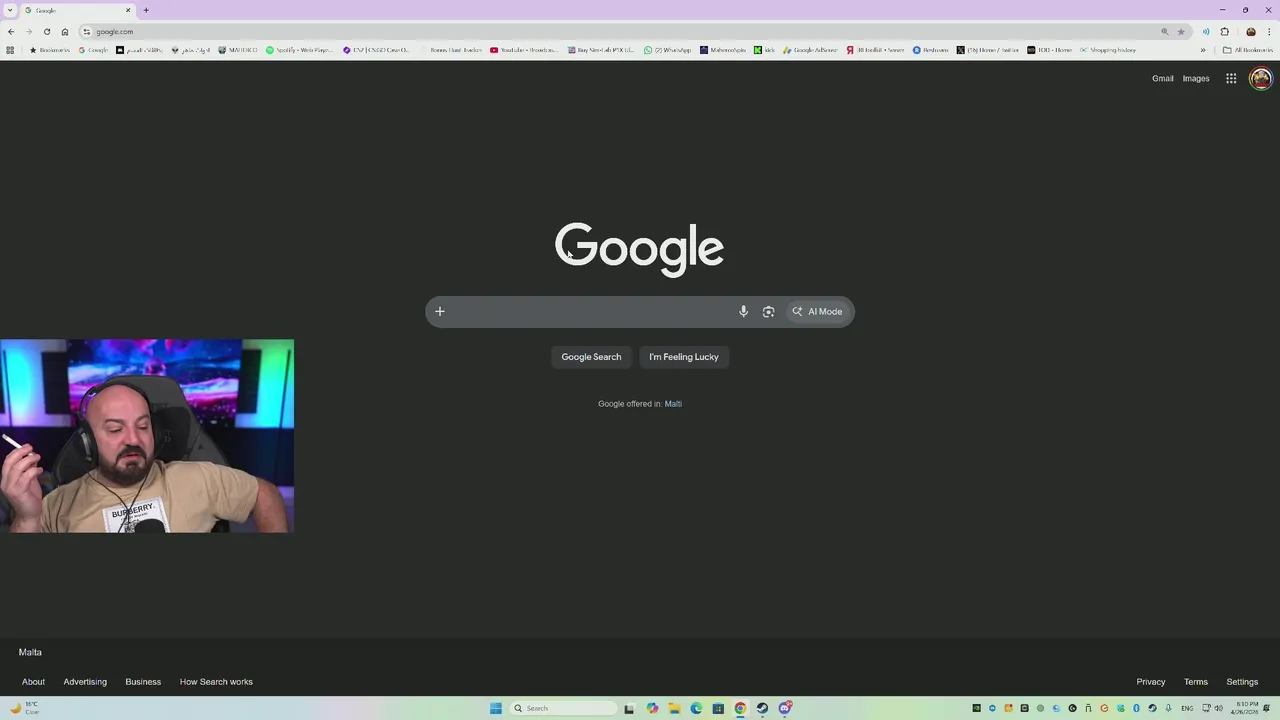Open Steam from the taskbar
The width and height of the screenshot is (1280, 720).
point(762,708)
